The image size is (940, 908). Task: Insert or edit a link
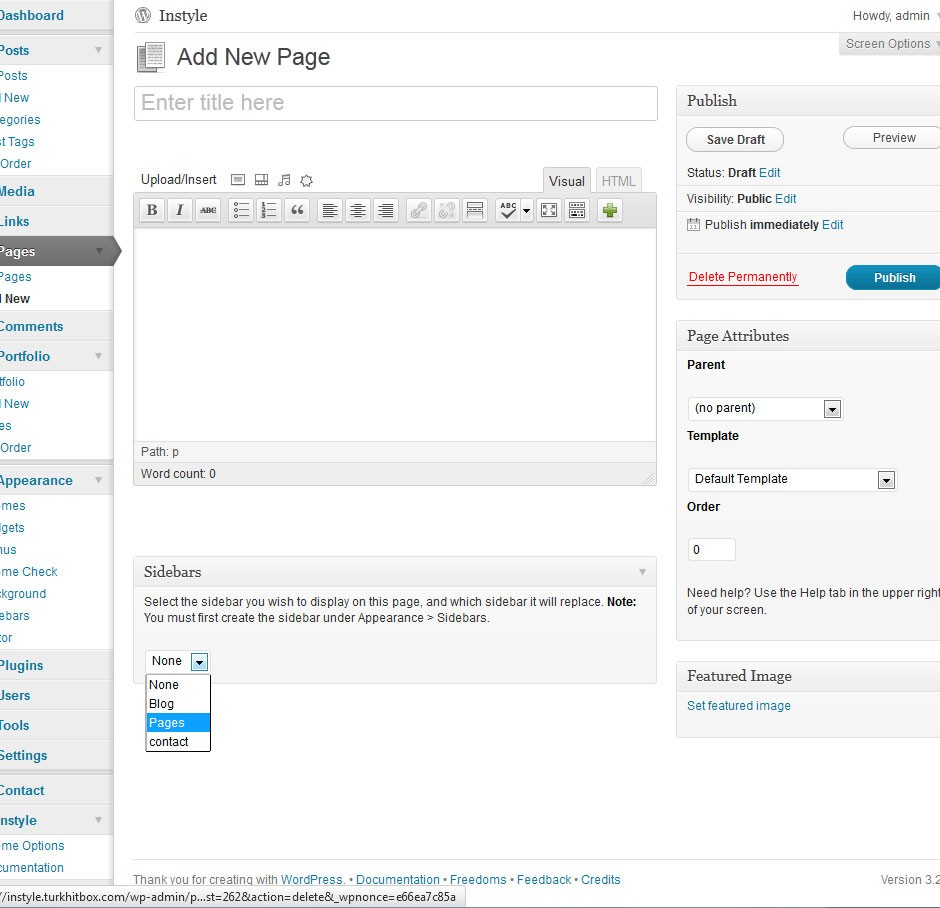pyautogui.click(x=419, y=210)
